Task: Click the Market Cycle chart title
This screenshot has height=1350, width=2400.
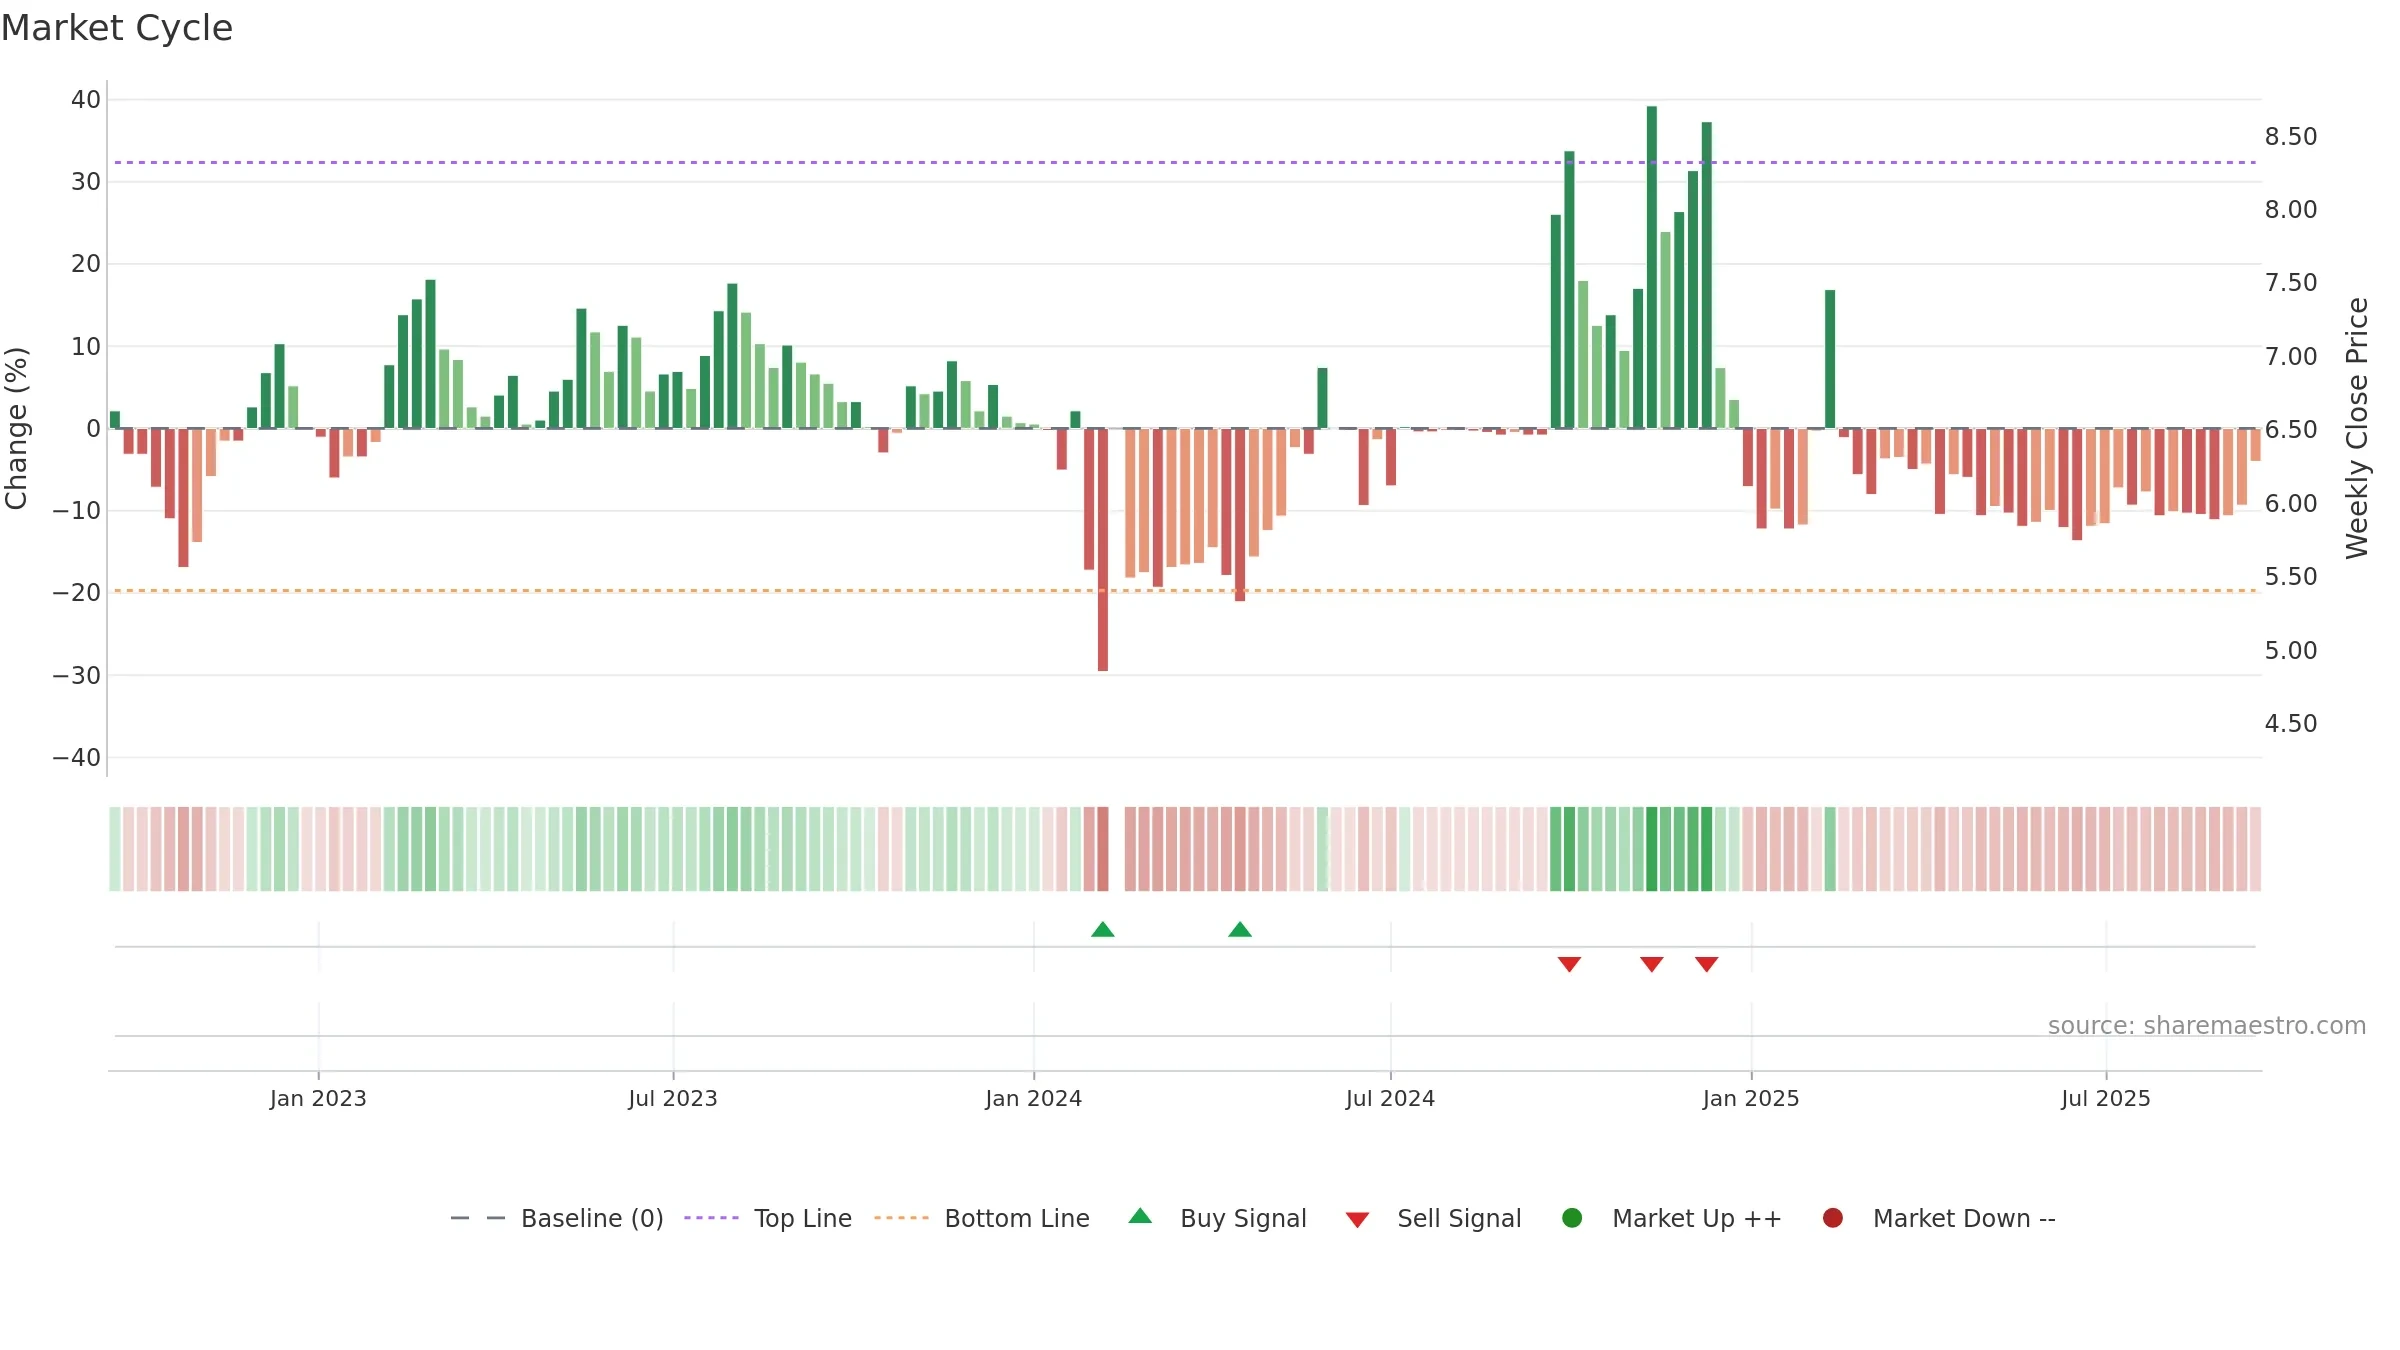Action: coord(117,28)
